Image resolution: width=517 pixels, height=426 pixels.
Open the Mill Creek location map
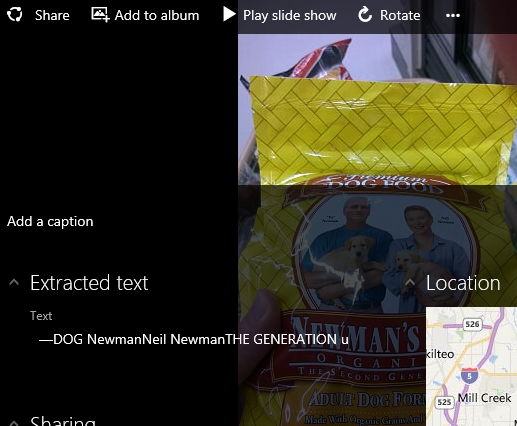tap(471, 367)
